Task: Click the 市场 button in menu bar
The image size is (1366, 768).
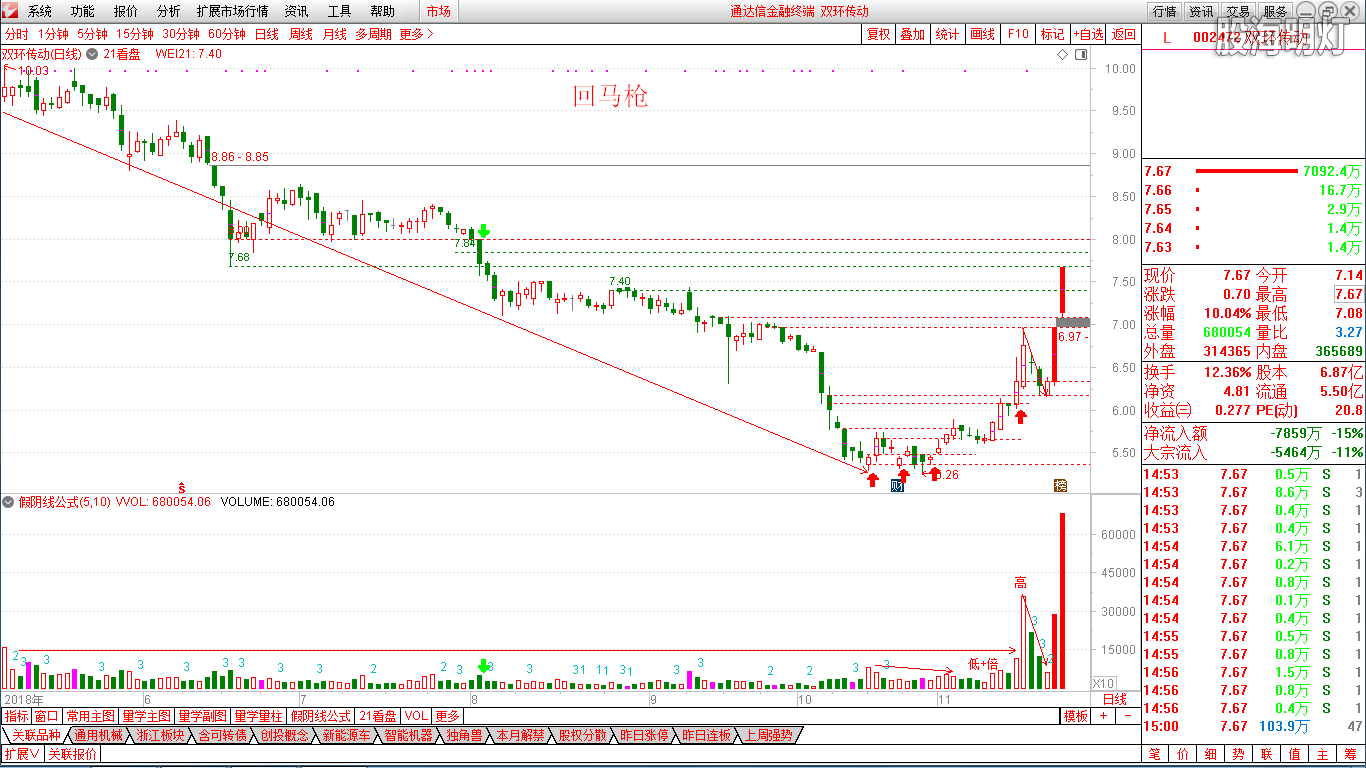Action: pos(438,12)
